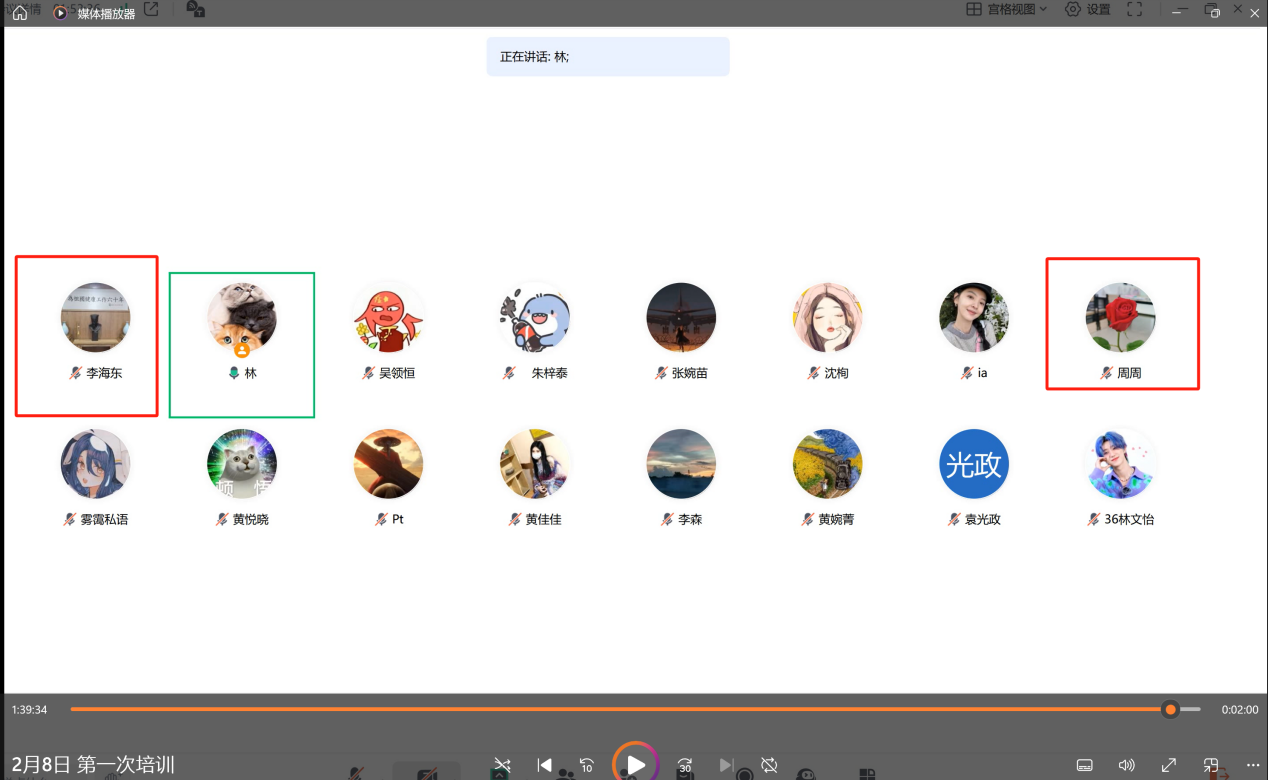Skip forward 30 seconds
The image size is (1268, 780).
point(685,765)
